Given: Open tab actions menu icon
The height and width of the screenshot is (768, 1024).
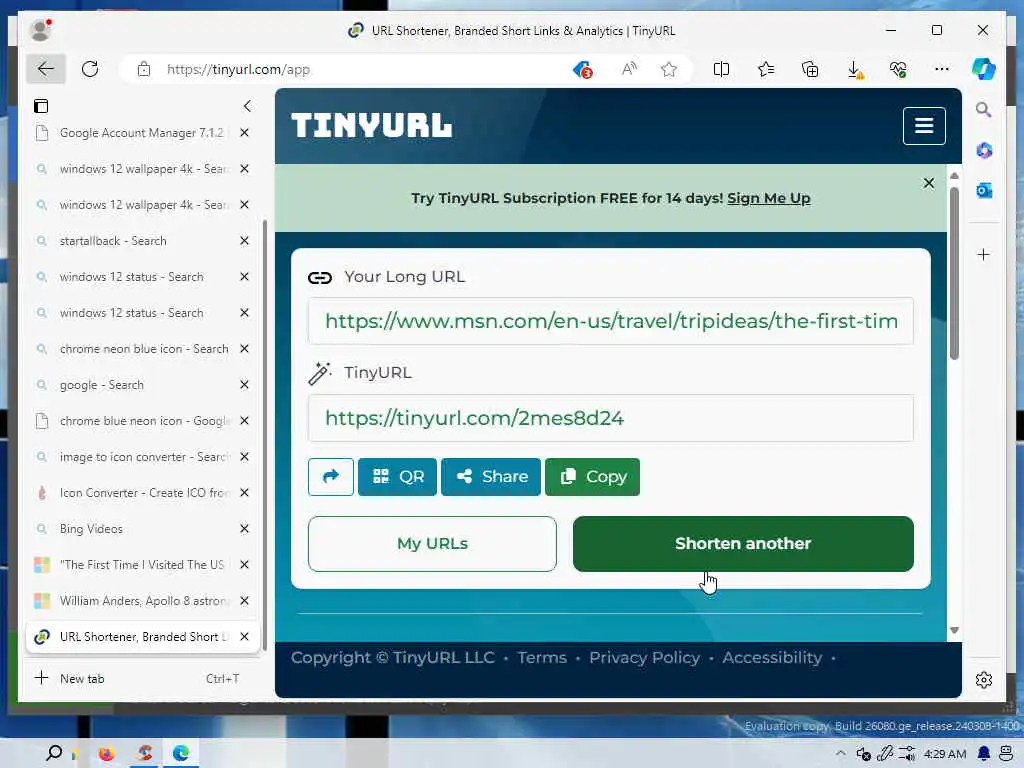Looking at the screenshot, I should coord(41,106).
